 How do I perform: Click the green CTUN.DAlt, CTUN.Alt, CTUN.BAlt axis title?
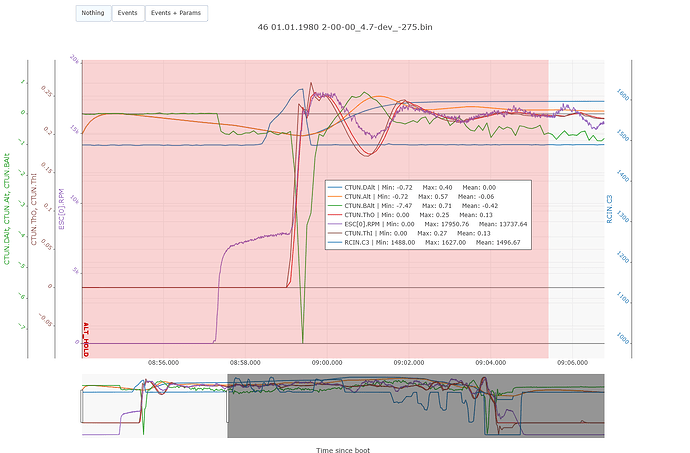tap(7, 209)
